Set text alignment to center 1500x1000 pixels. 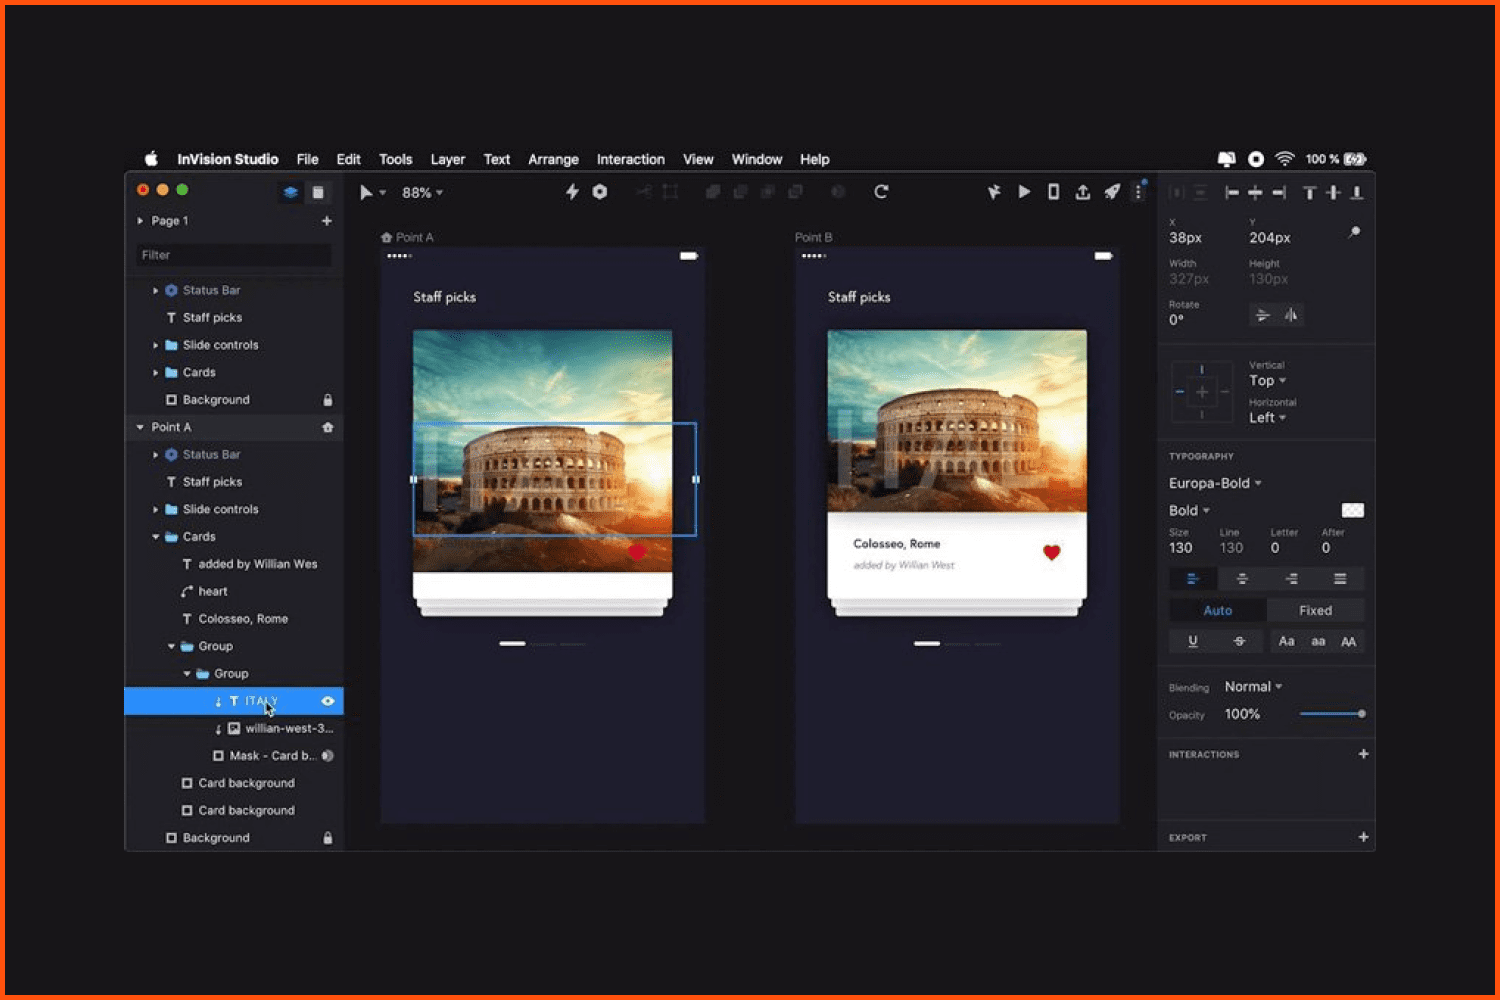point(1242,579)
